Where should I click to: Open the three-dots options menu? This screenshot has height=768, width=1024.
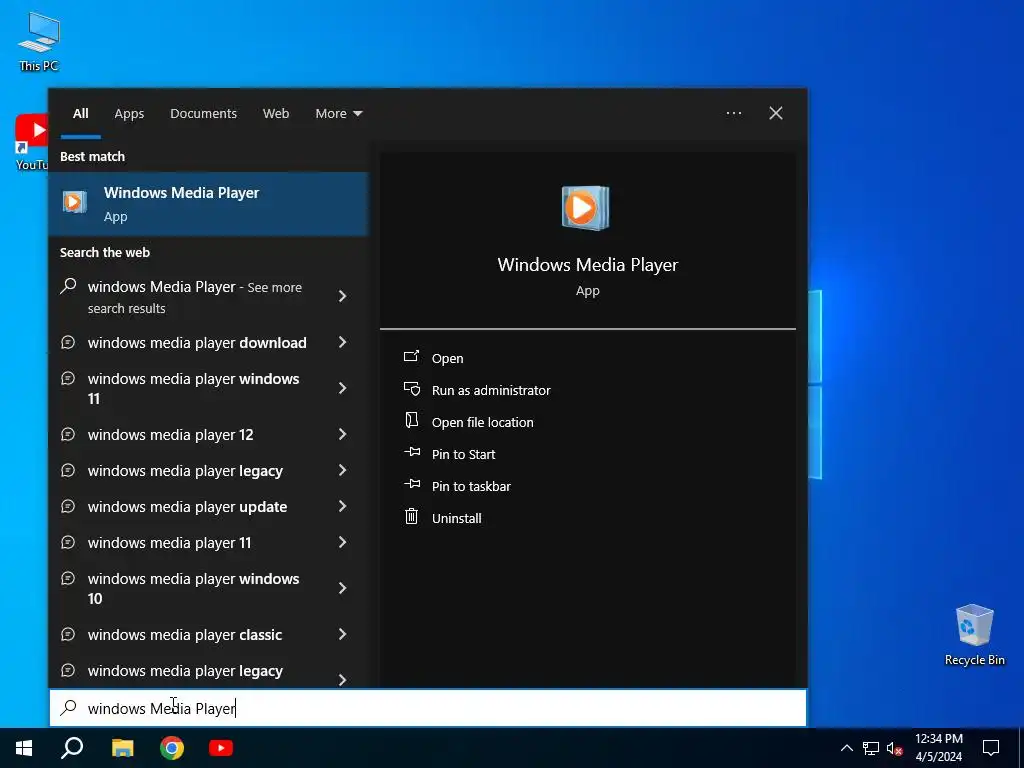734,113
